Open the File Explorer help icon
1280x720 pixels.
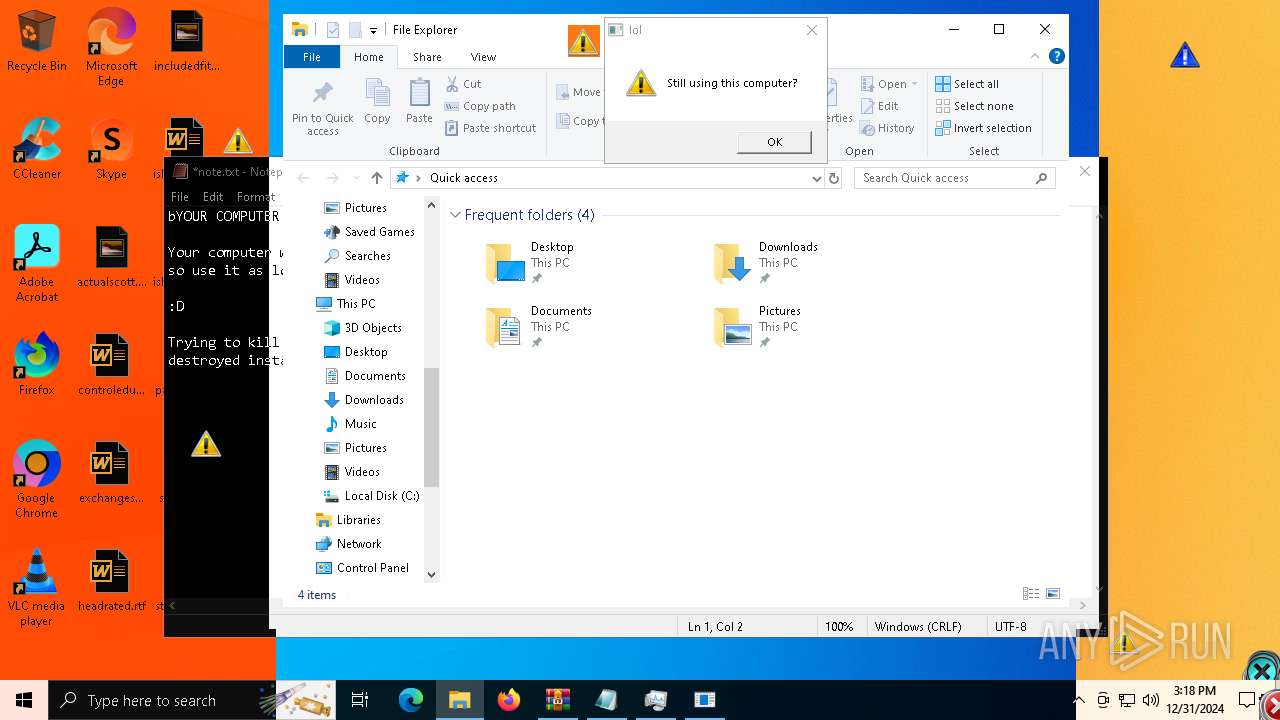(x=1056, y=57)
